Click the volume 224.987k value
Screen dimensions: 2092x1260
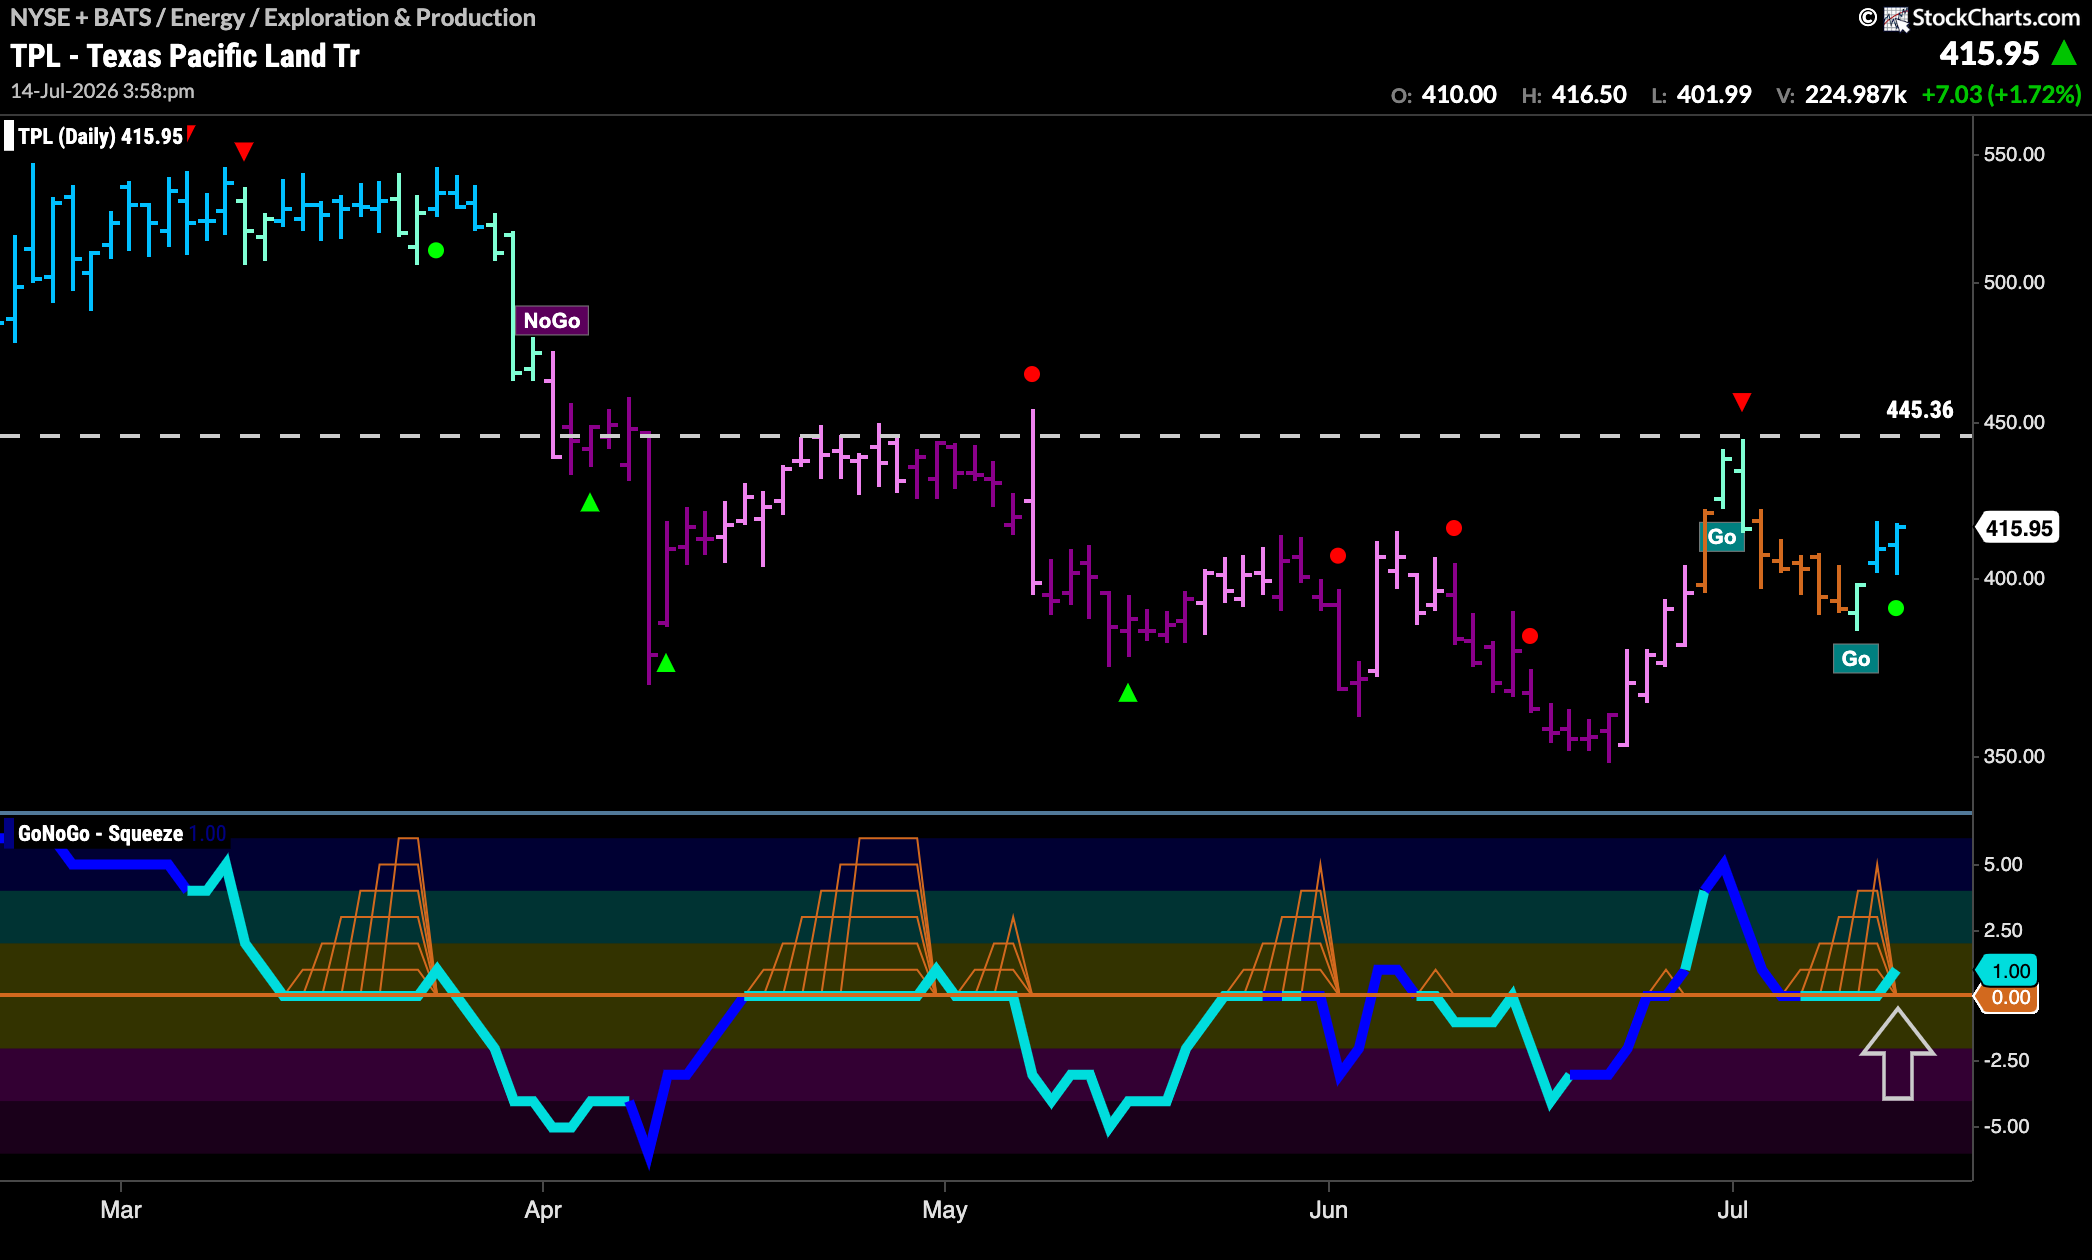(1856, 95)
